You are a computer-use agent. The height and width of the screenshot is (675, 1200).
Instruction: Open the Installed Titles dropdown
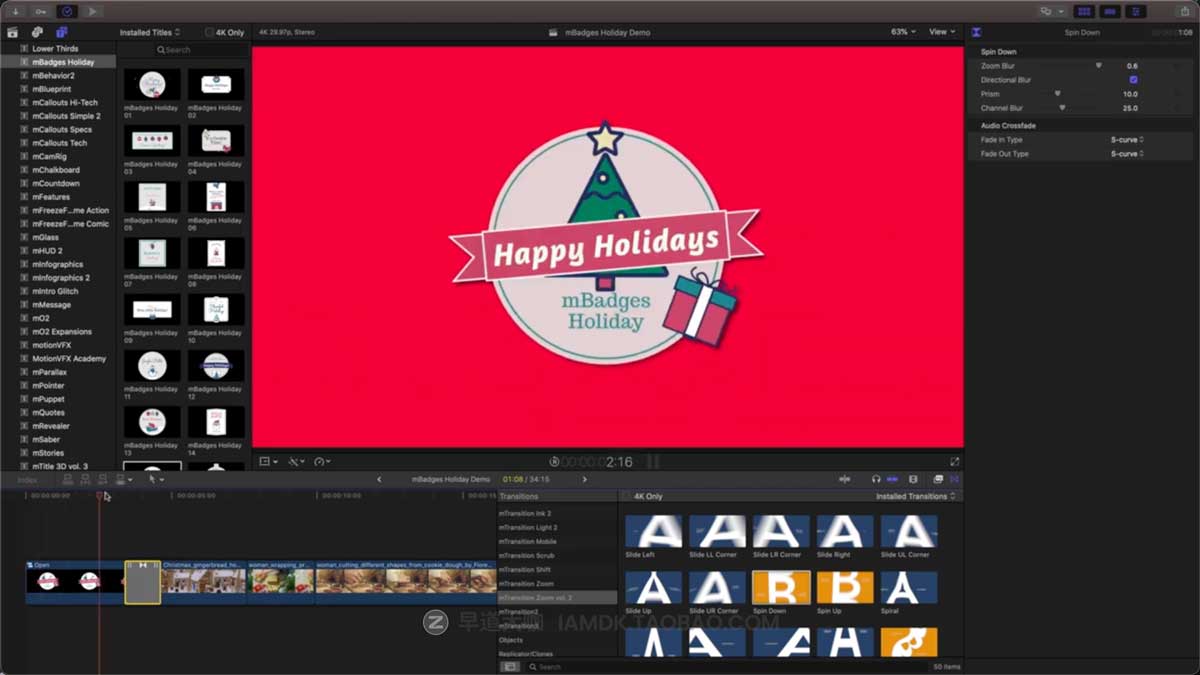tap(150, 32)
